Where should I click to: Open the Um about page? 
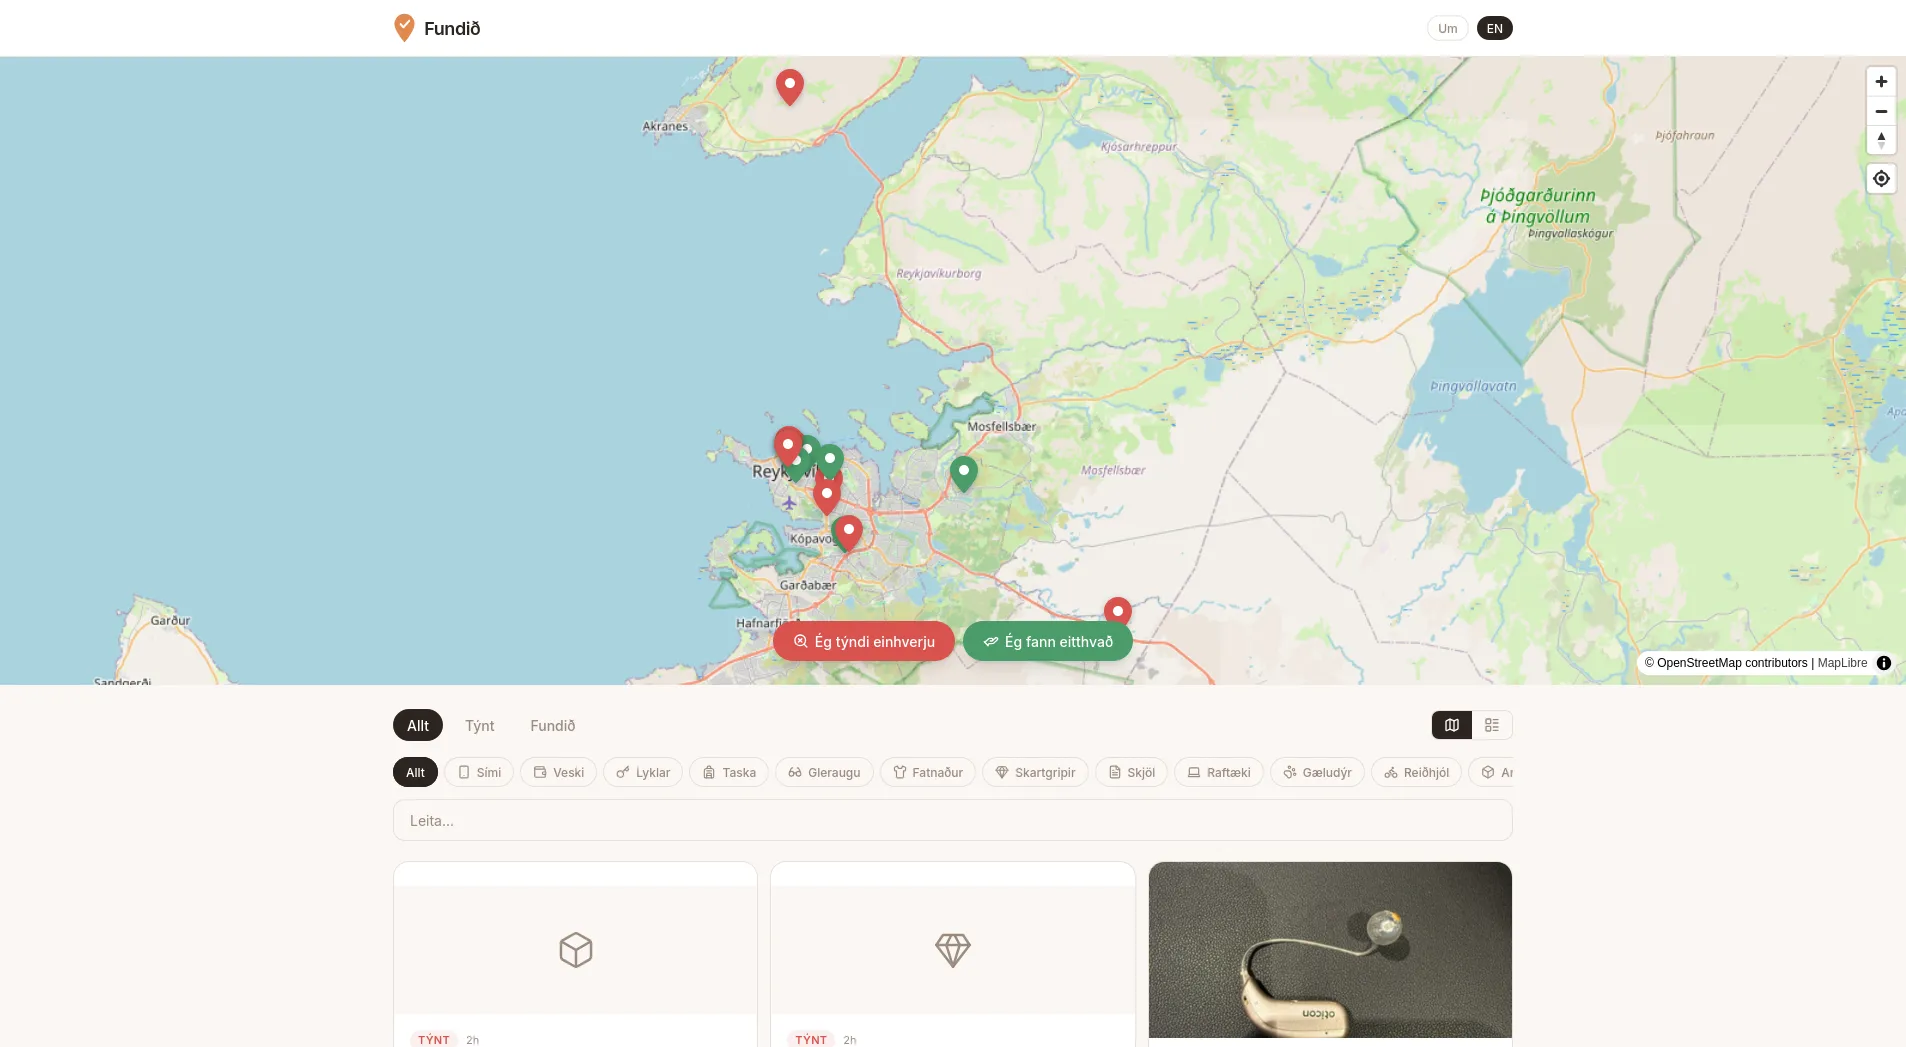(1448, 28)
